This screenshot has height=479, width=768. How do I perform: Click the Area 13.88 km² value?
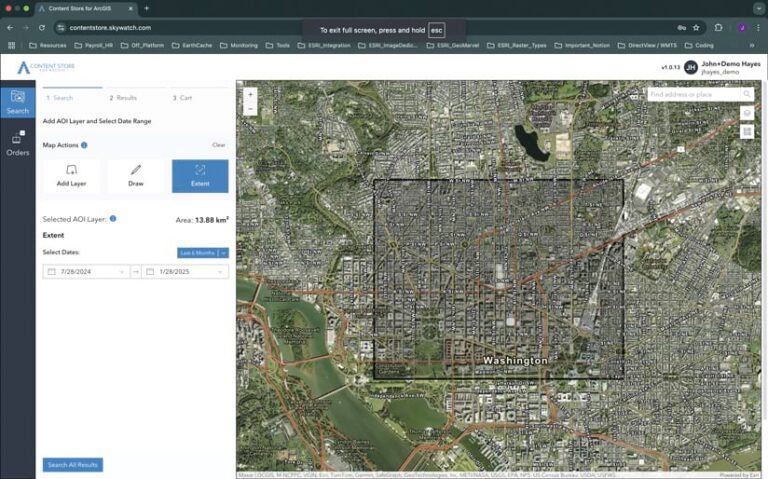pyautogui.click(x=212, y=220)
